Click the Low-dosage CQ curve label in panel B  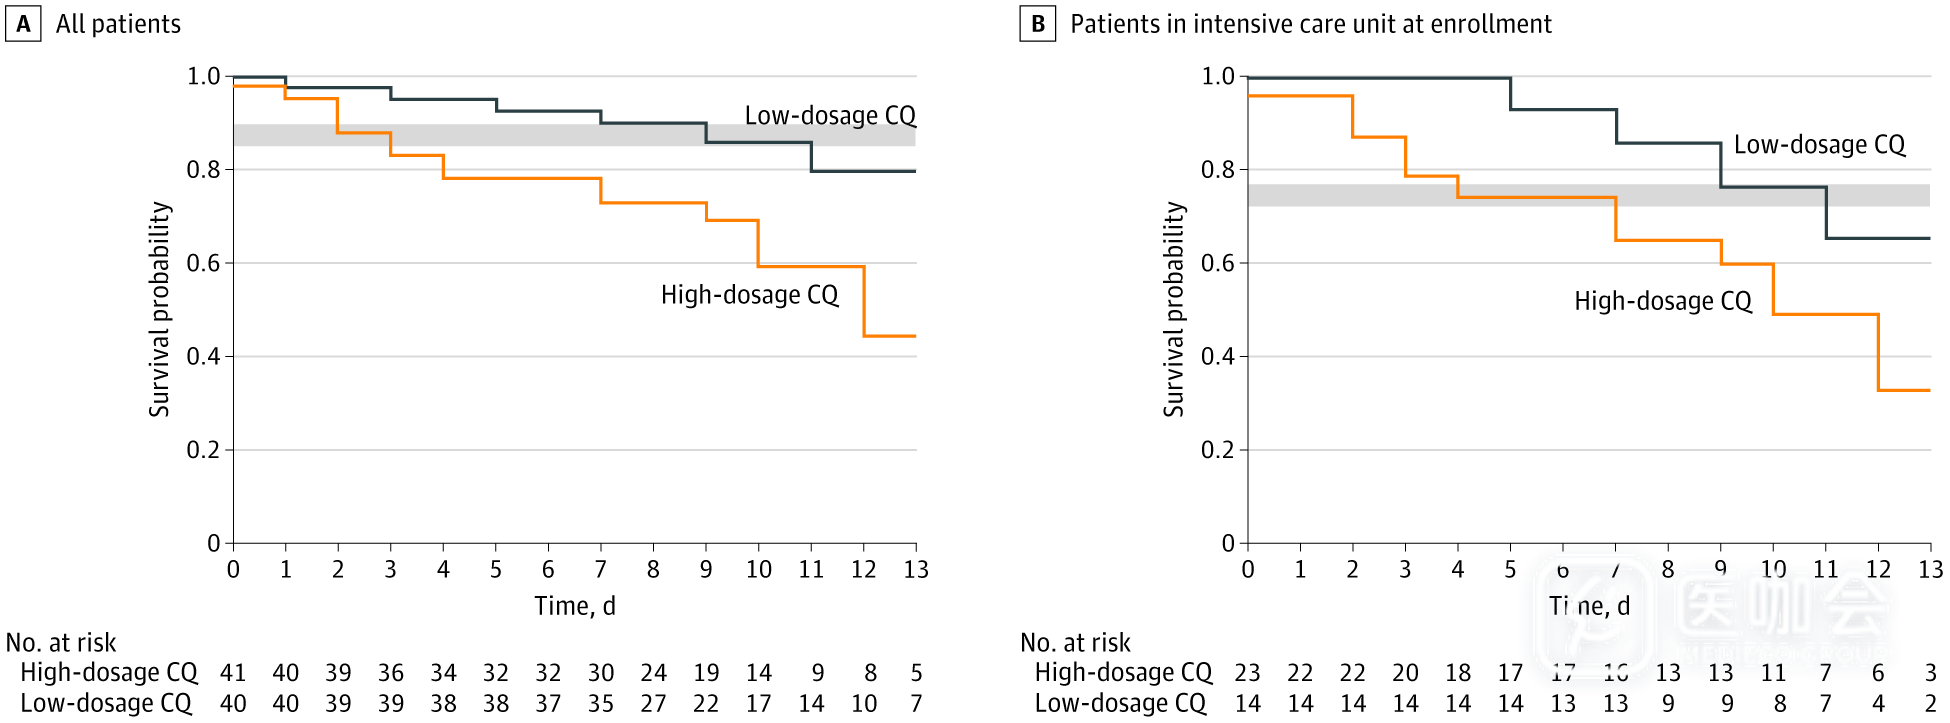[x=1819, y=145]
